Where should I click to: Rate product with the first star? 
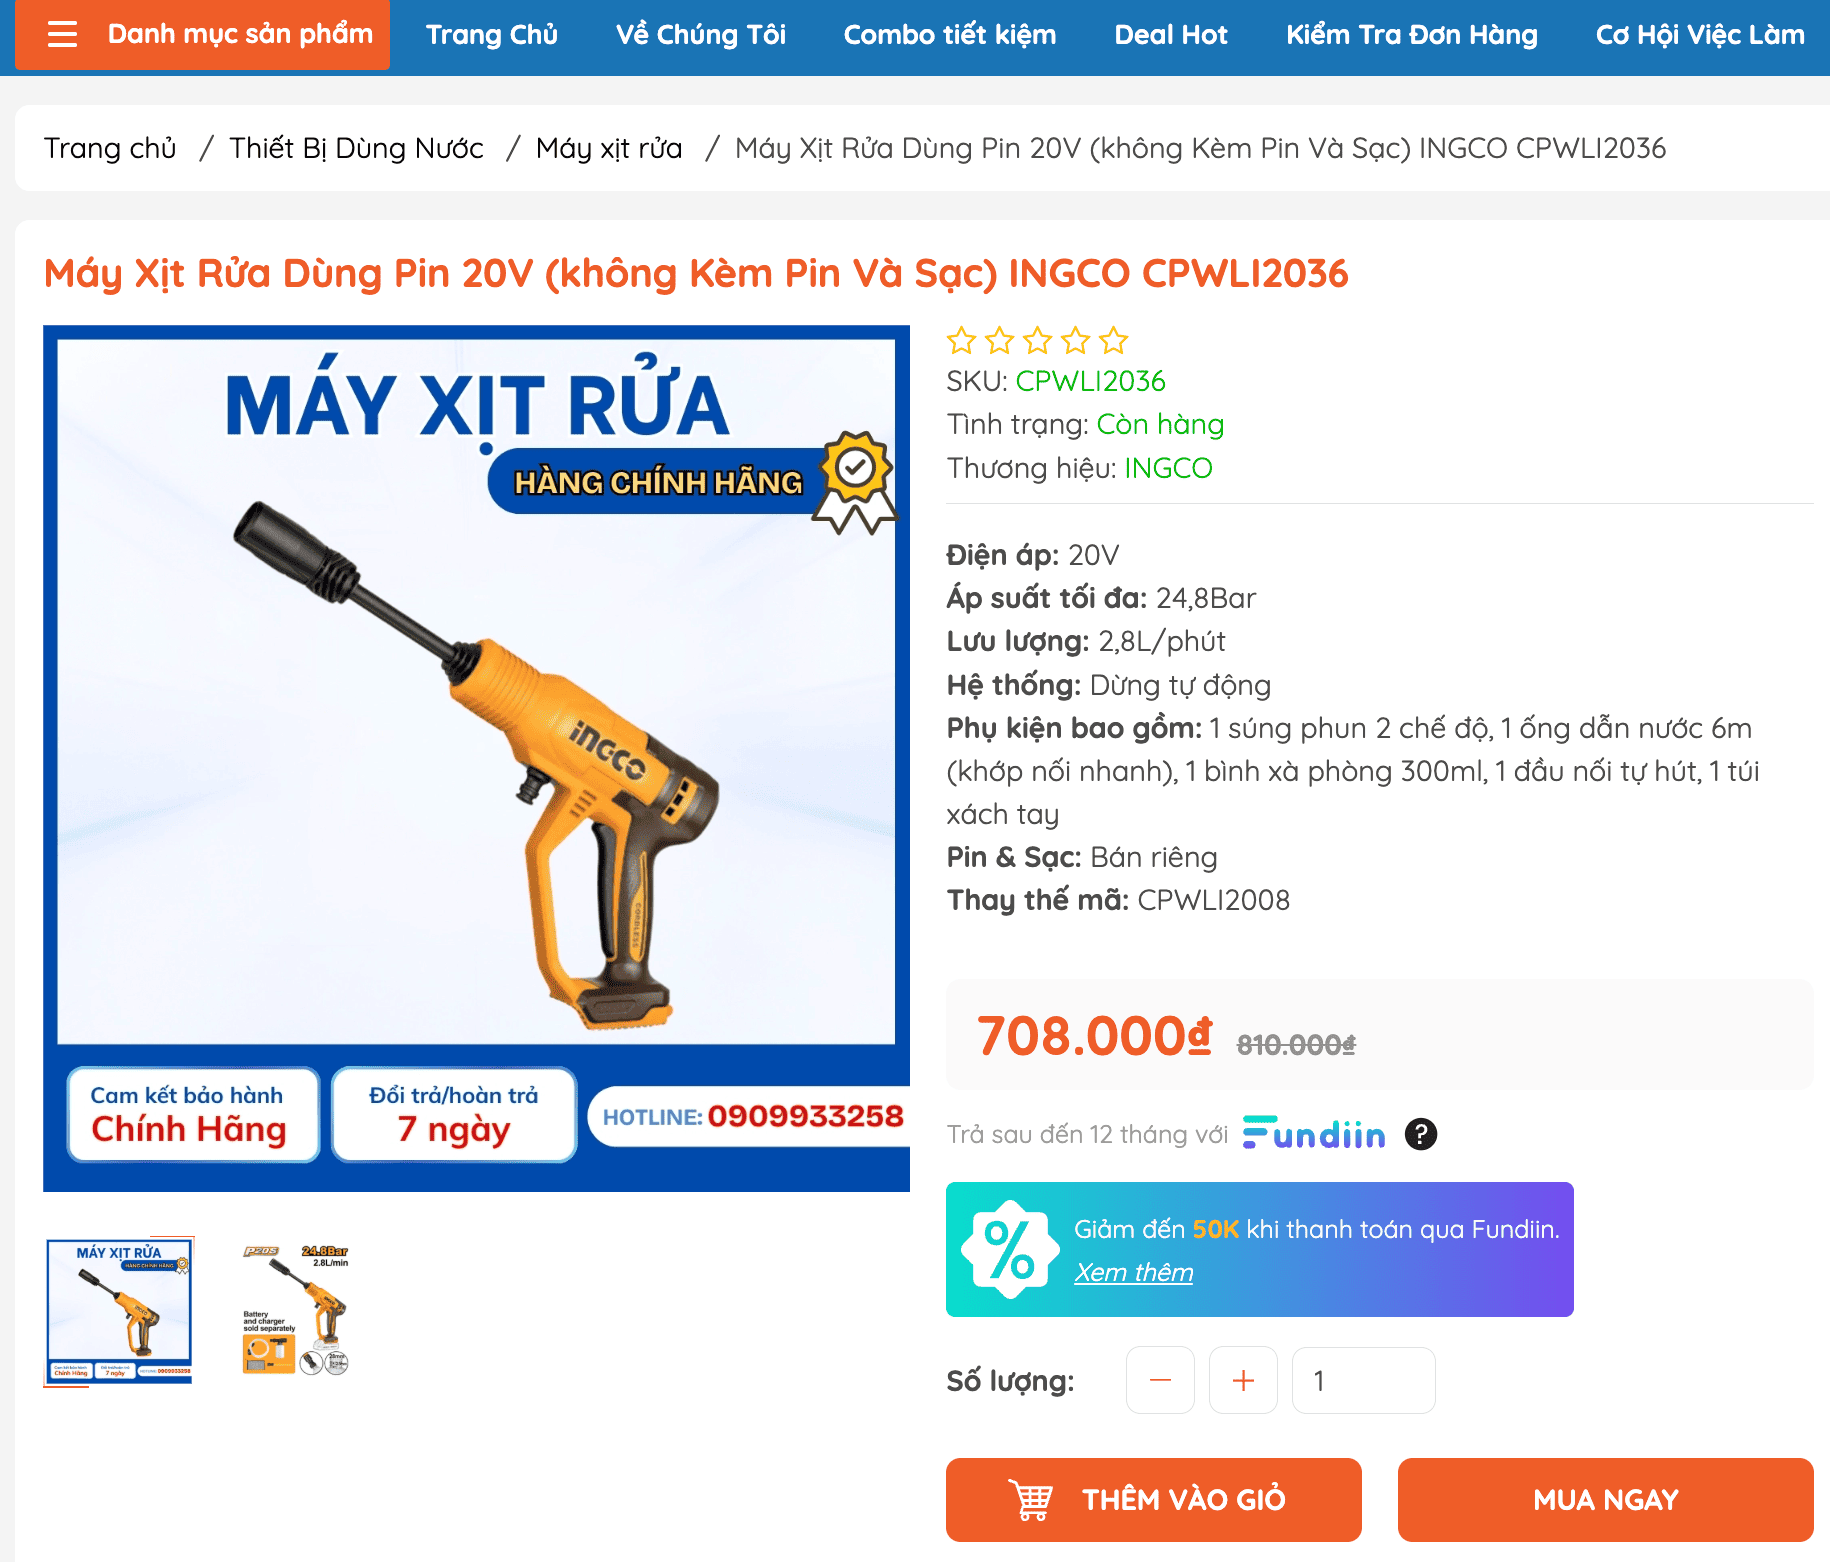point(962,341)
